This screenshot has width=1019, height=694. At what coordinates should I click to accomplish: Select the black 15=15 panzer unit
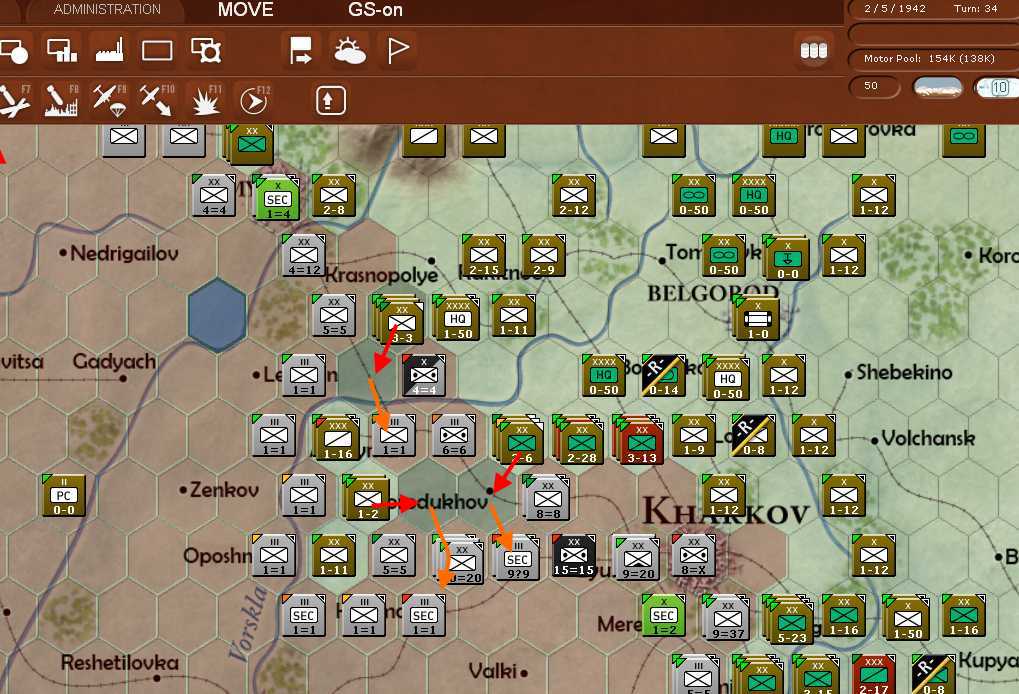(574, 556)
